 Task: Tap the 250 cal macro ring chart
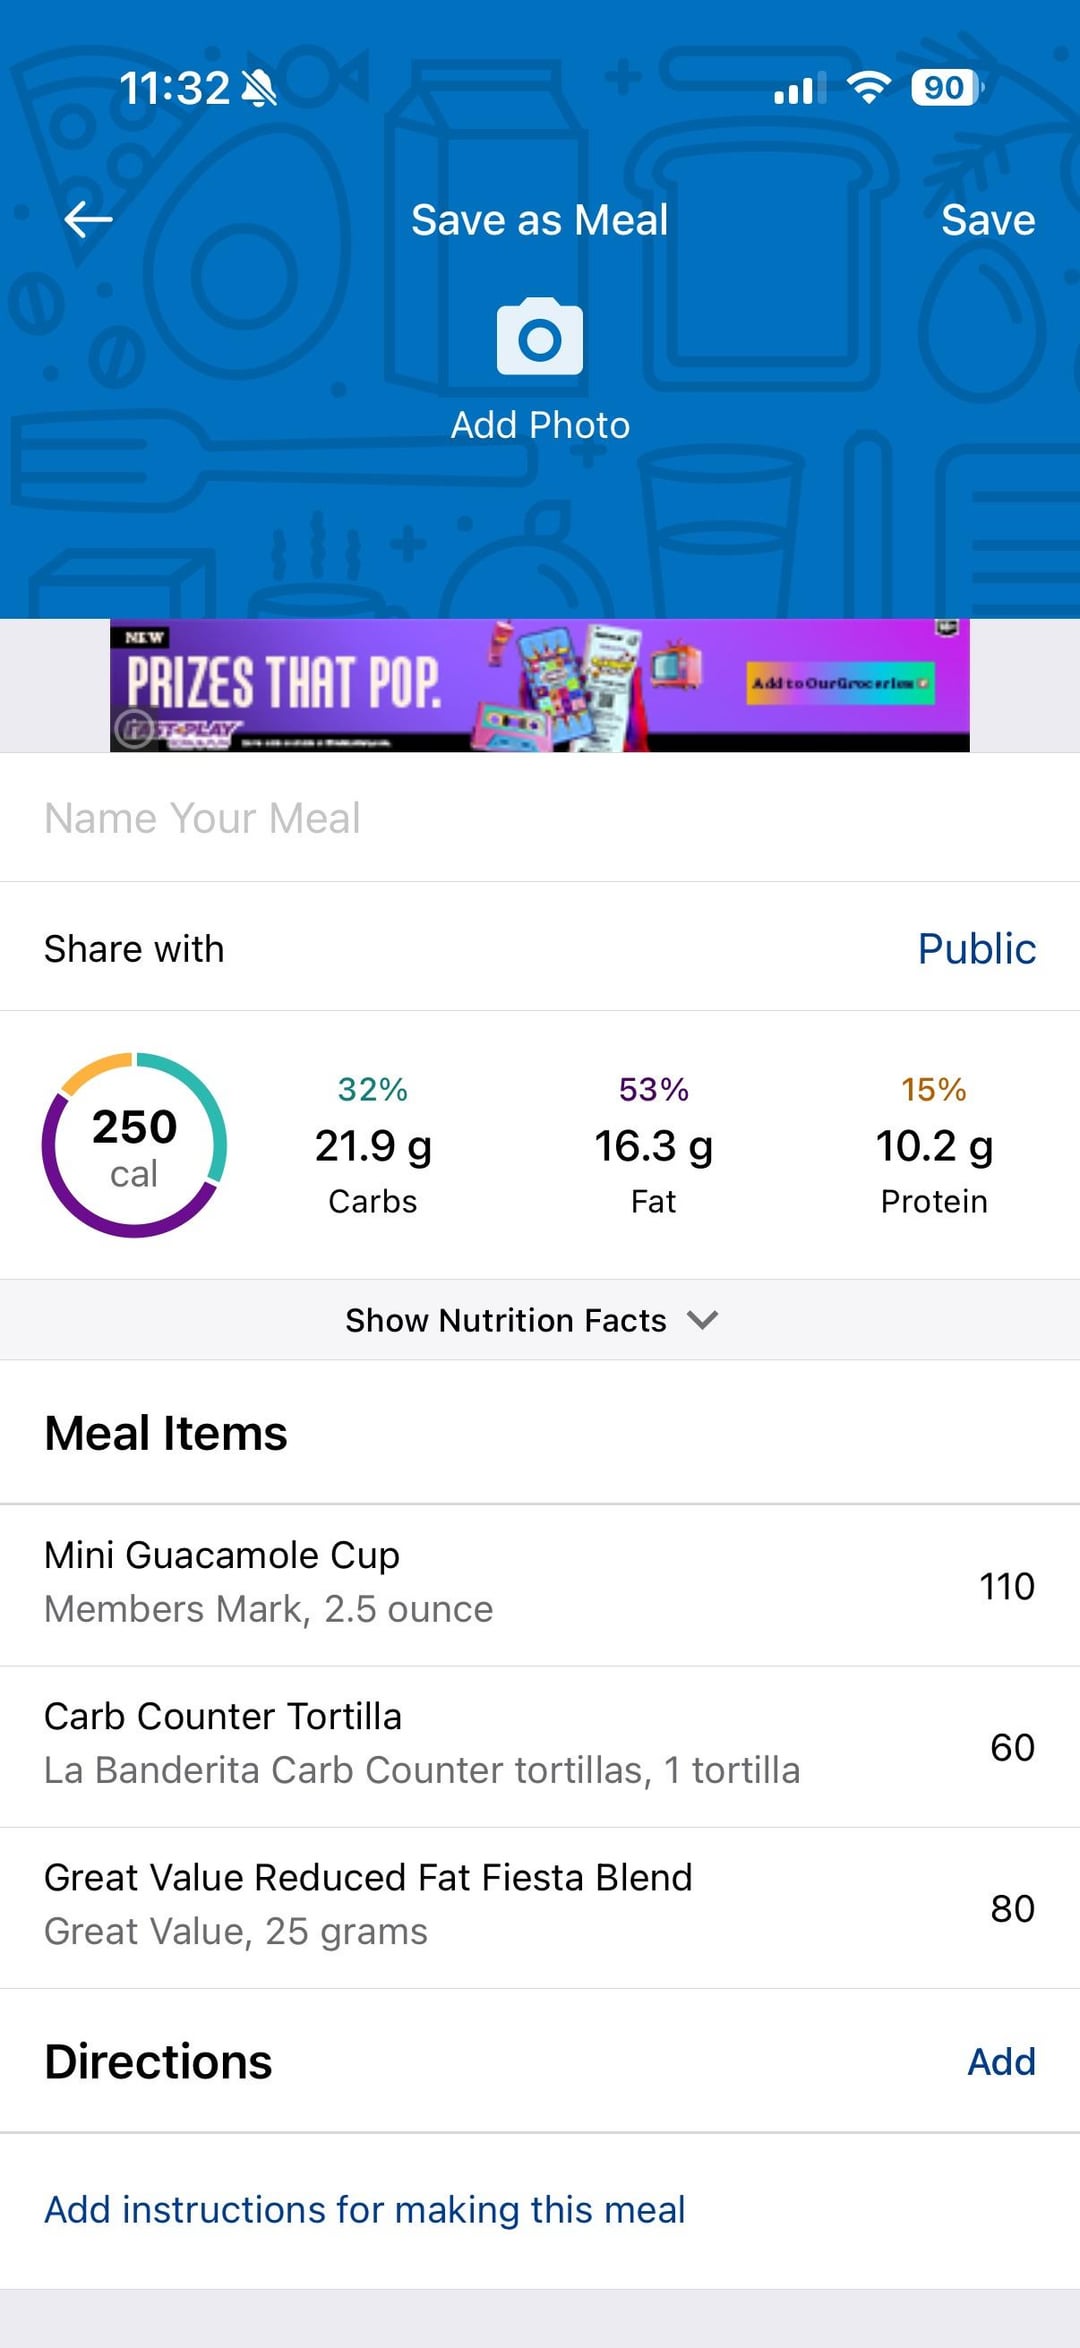click(134, 1145)
